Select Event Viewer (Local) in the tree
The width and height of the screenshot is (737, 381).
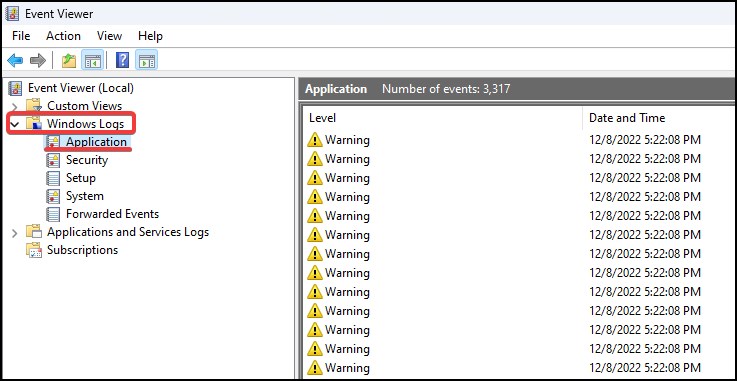pyautogui.click(x=81, y=88)
